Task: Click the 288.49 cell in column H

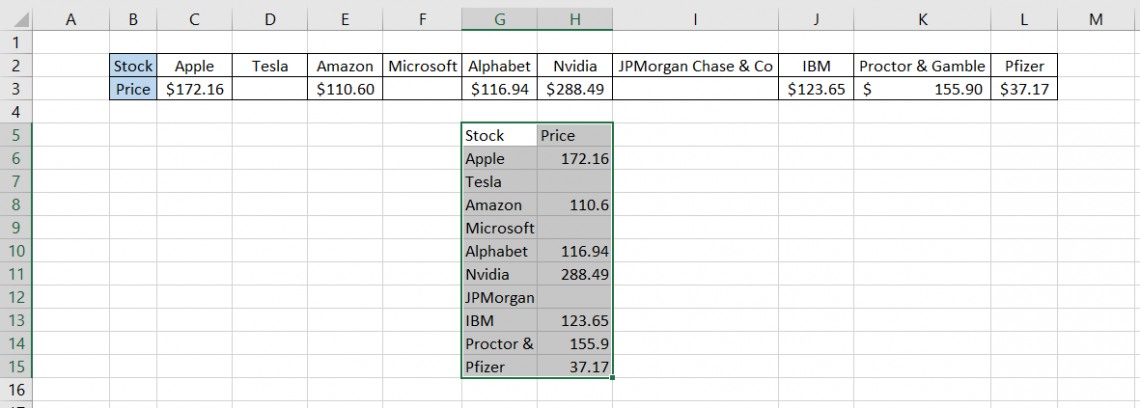Action: 574,274
